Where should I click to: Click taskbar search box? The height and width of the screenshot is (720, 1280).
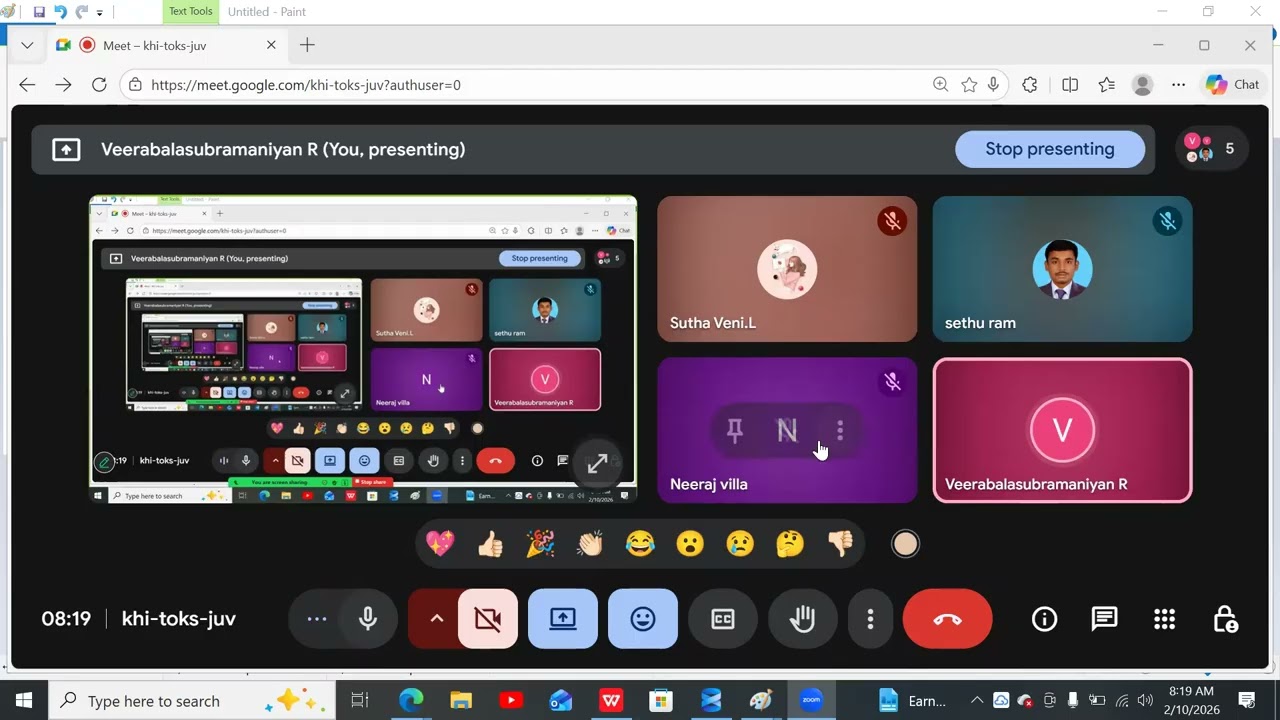[190, 701]
